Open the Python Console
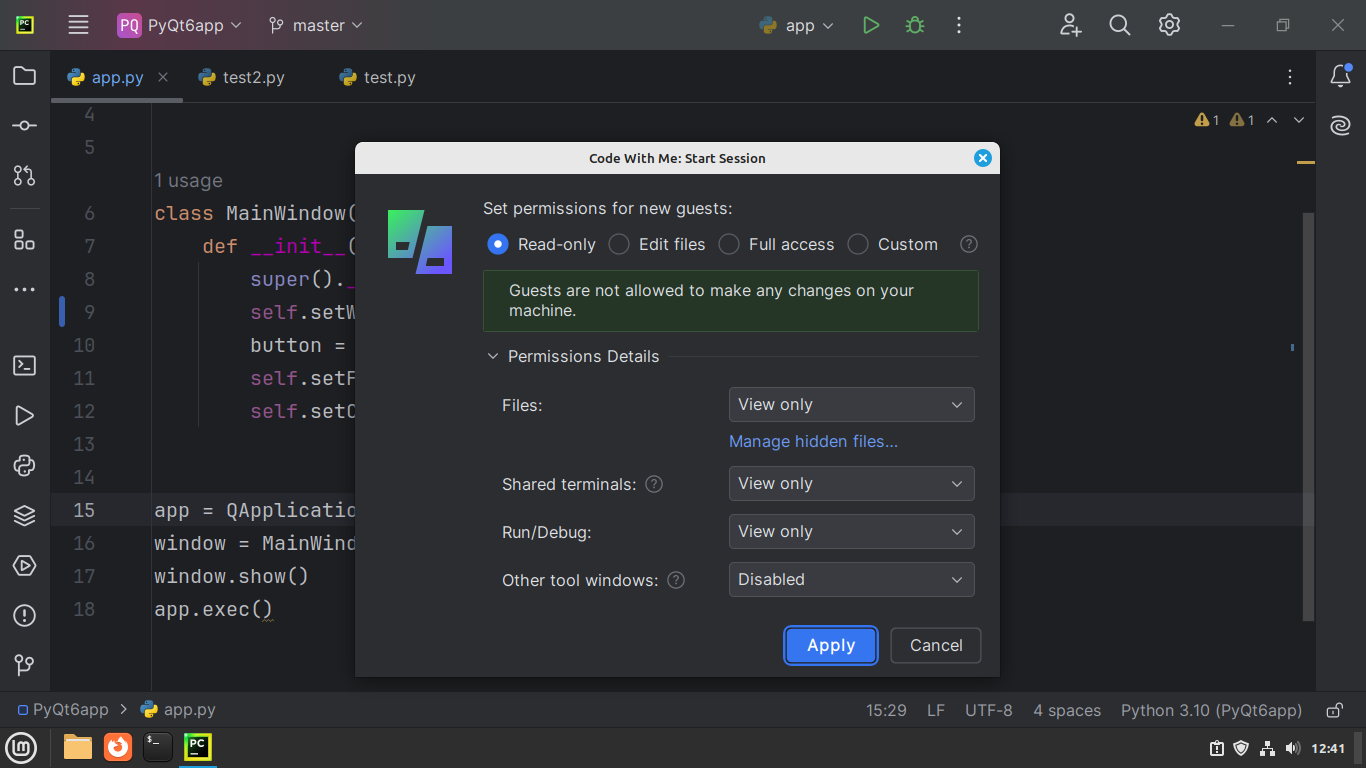The image size is (1366, 768). click(x=24, y=465)
